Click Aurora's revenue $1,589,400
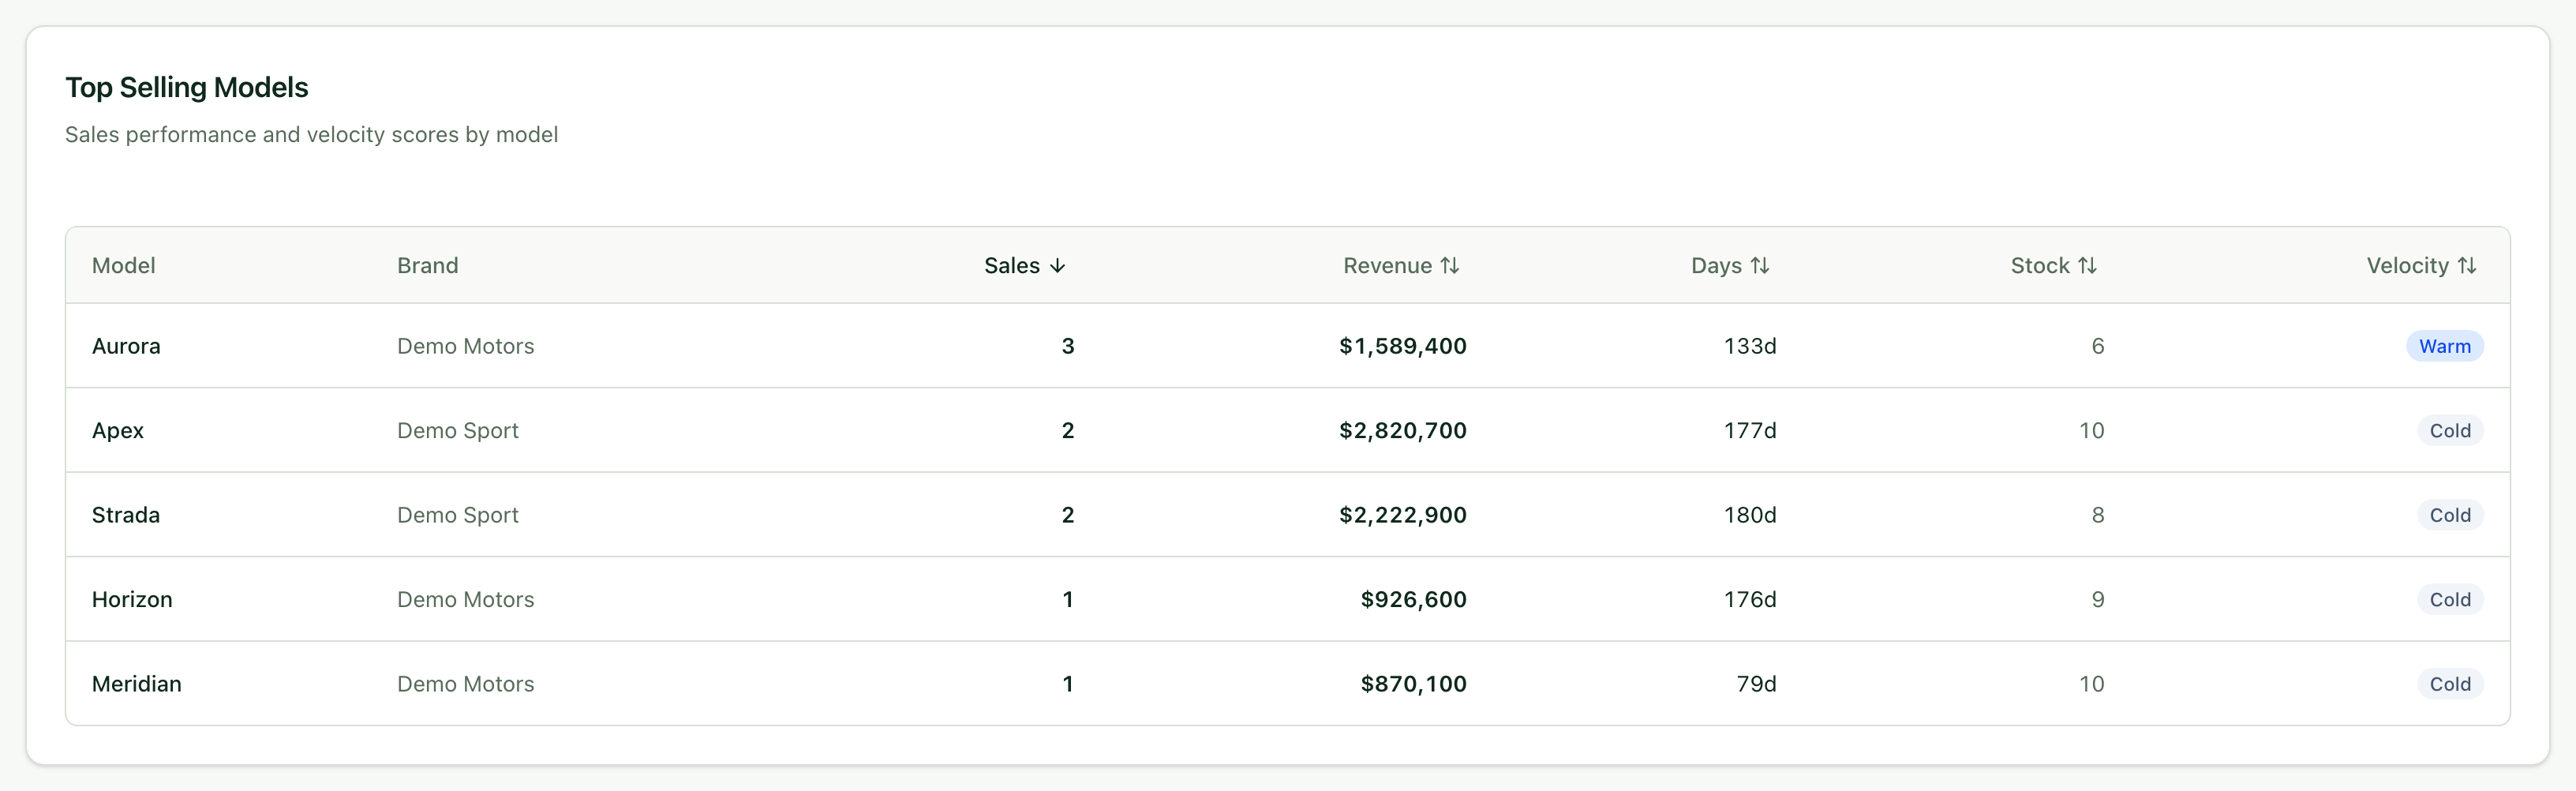 [x=1403, y=346]
